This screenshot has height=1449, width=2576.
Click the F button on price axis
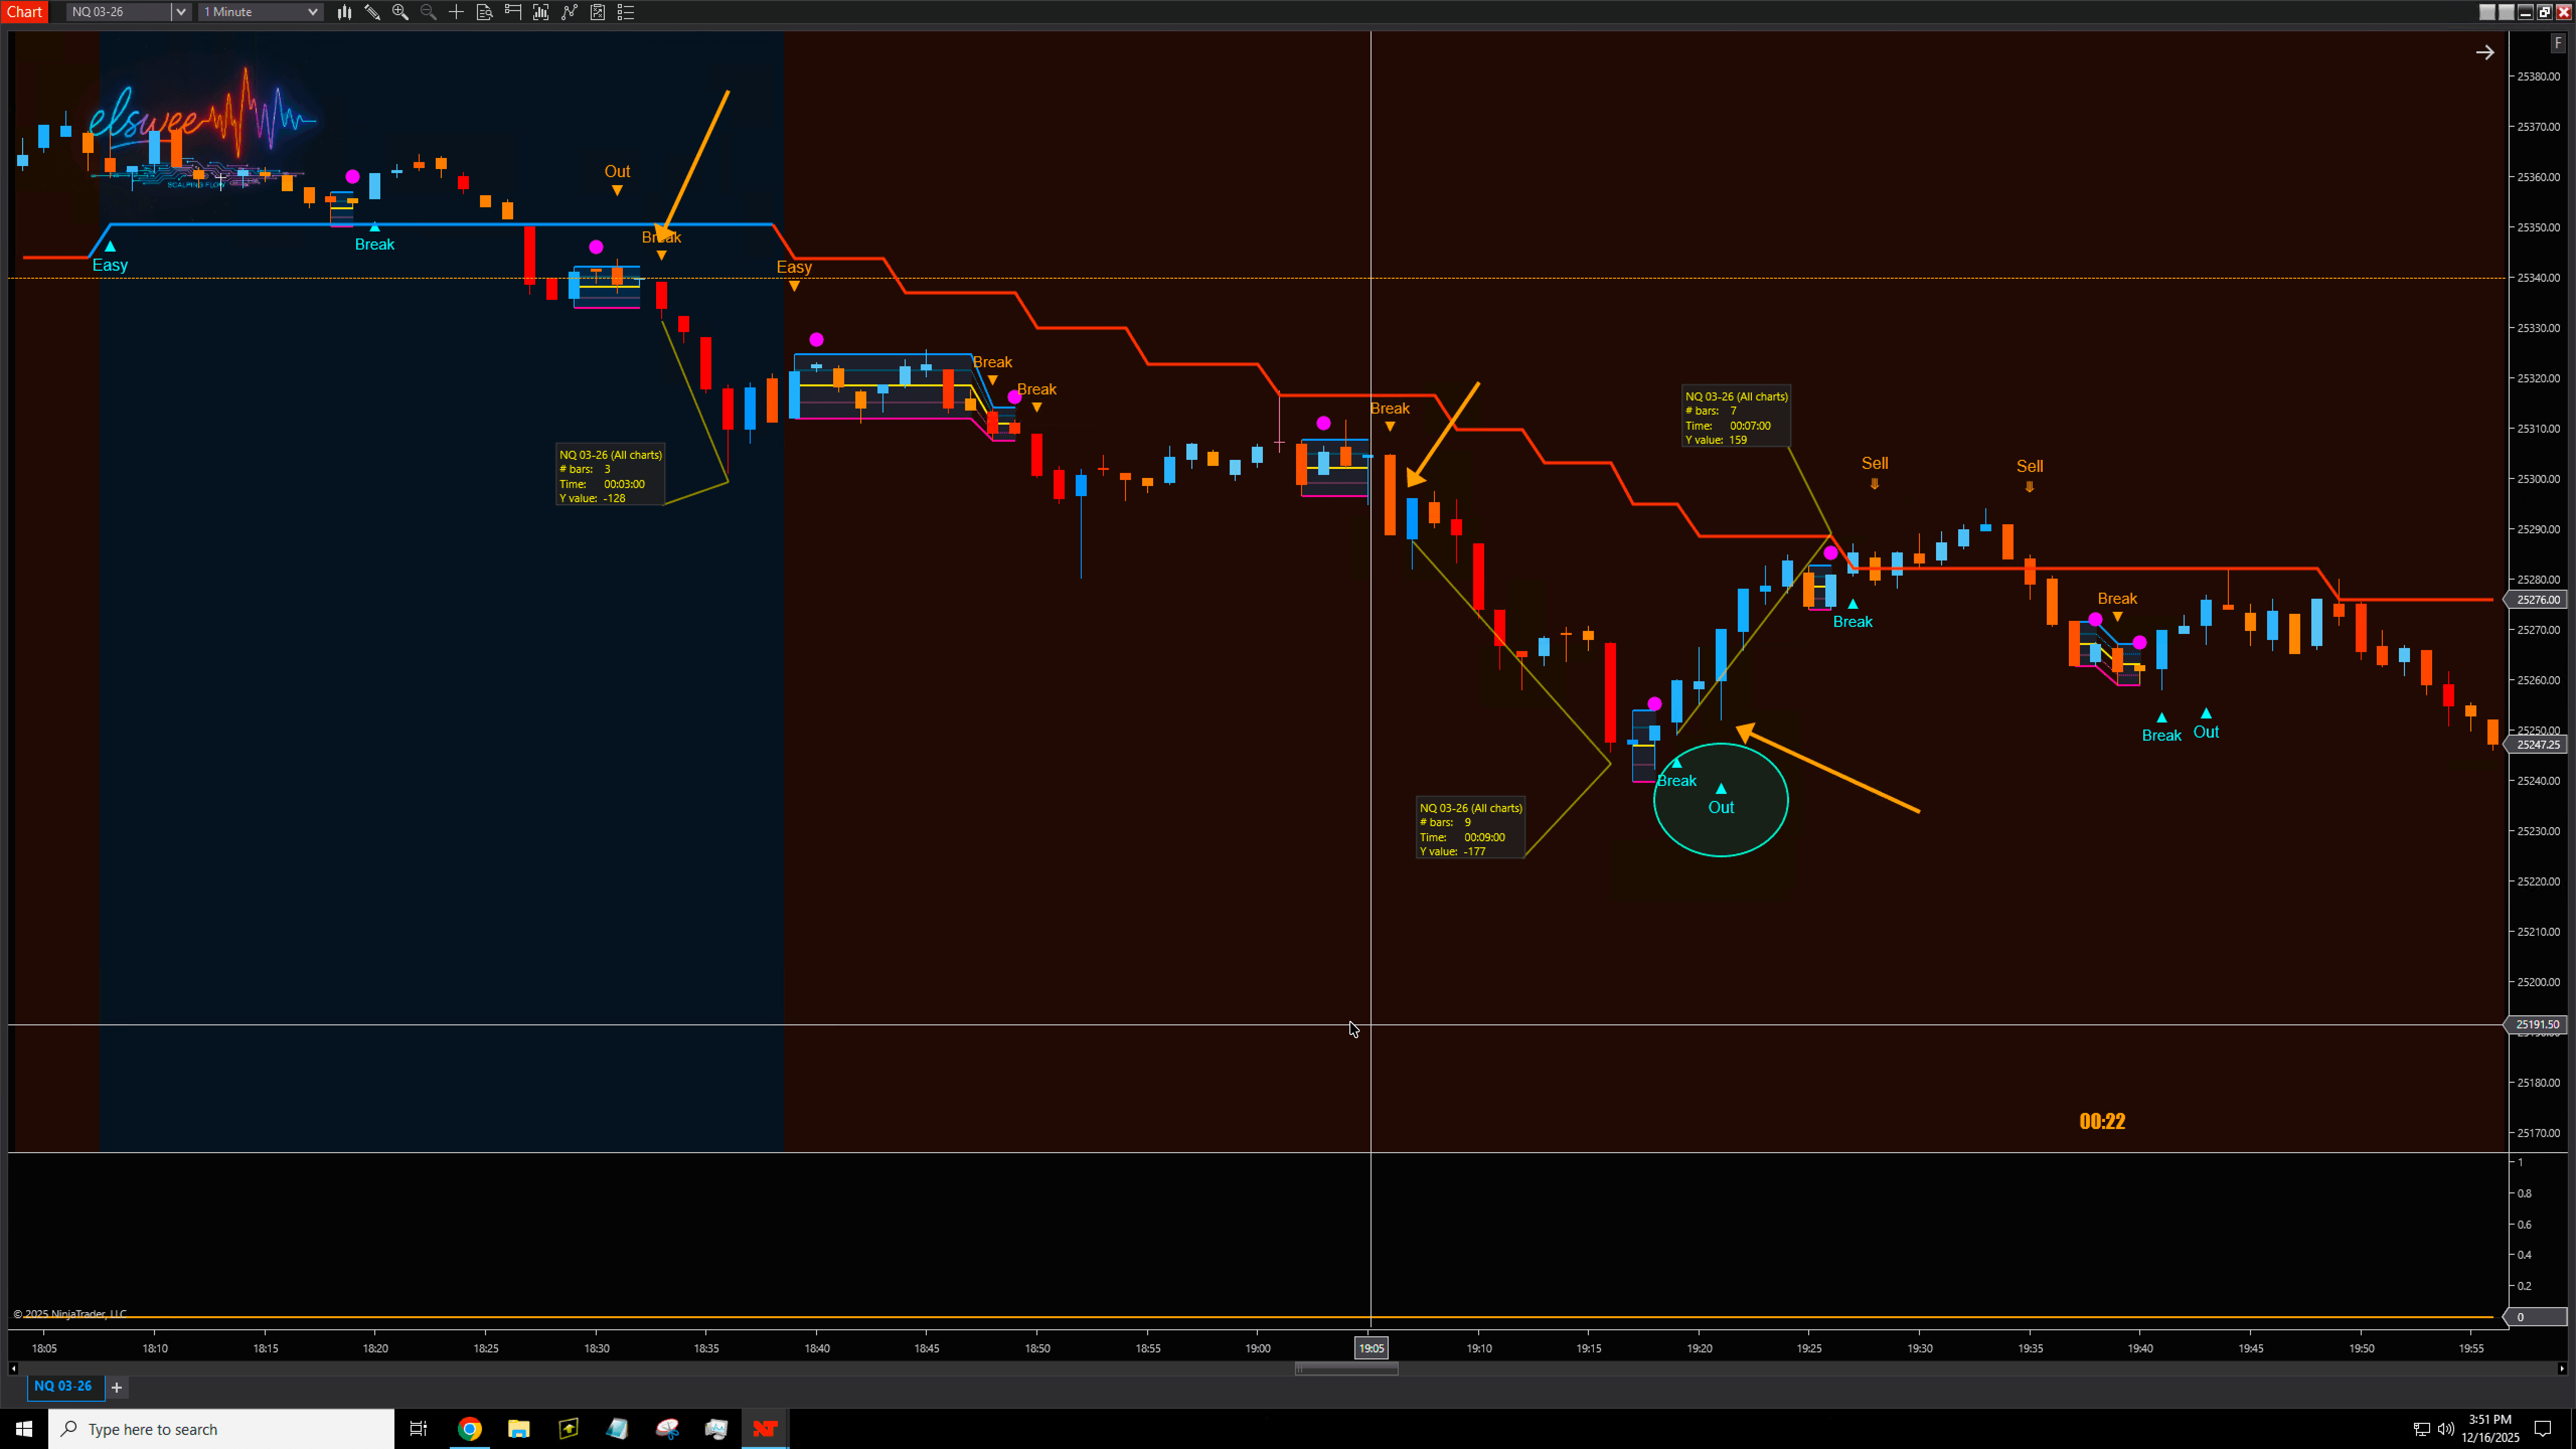tap(2558, 43)
